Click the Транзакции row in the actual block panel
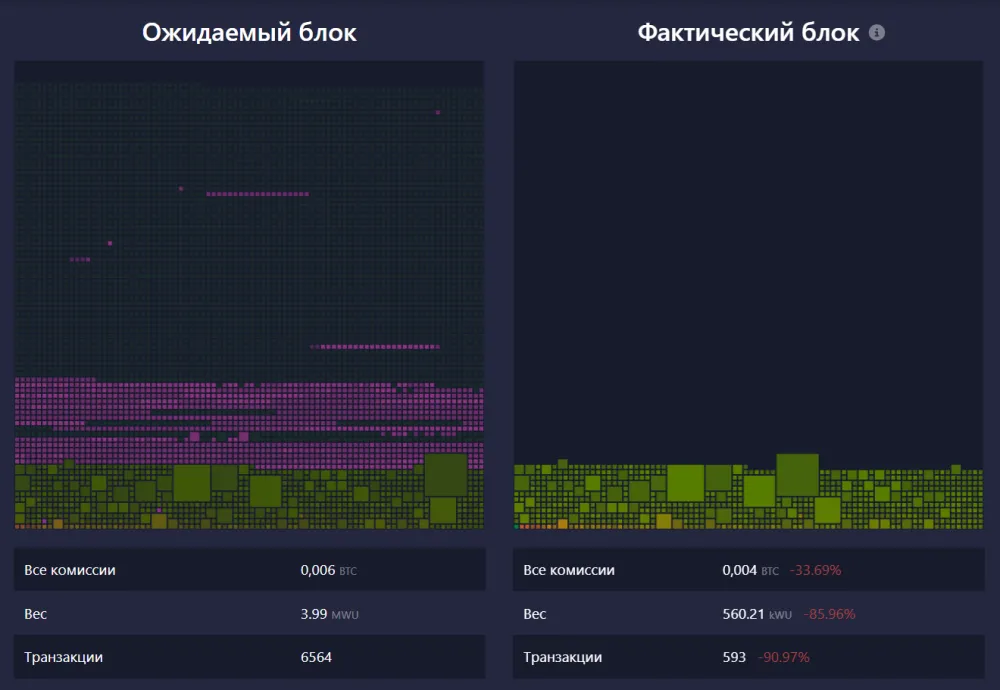The width and height of the screenshot is (1000, 690). pos(748,657)
